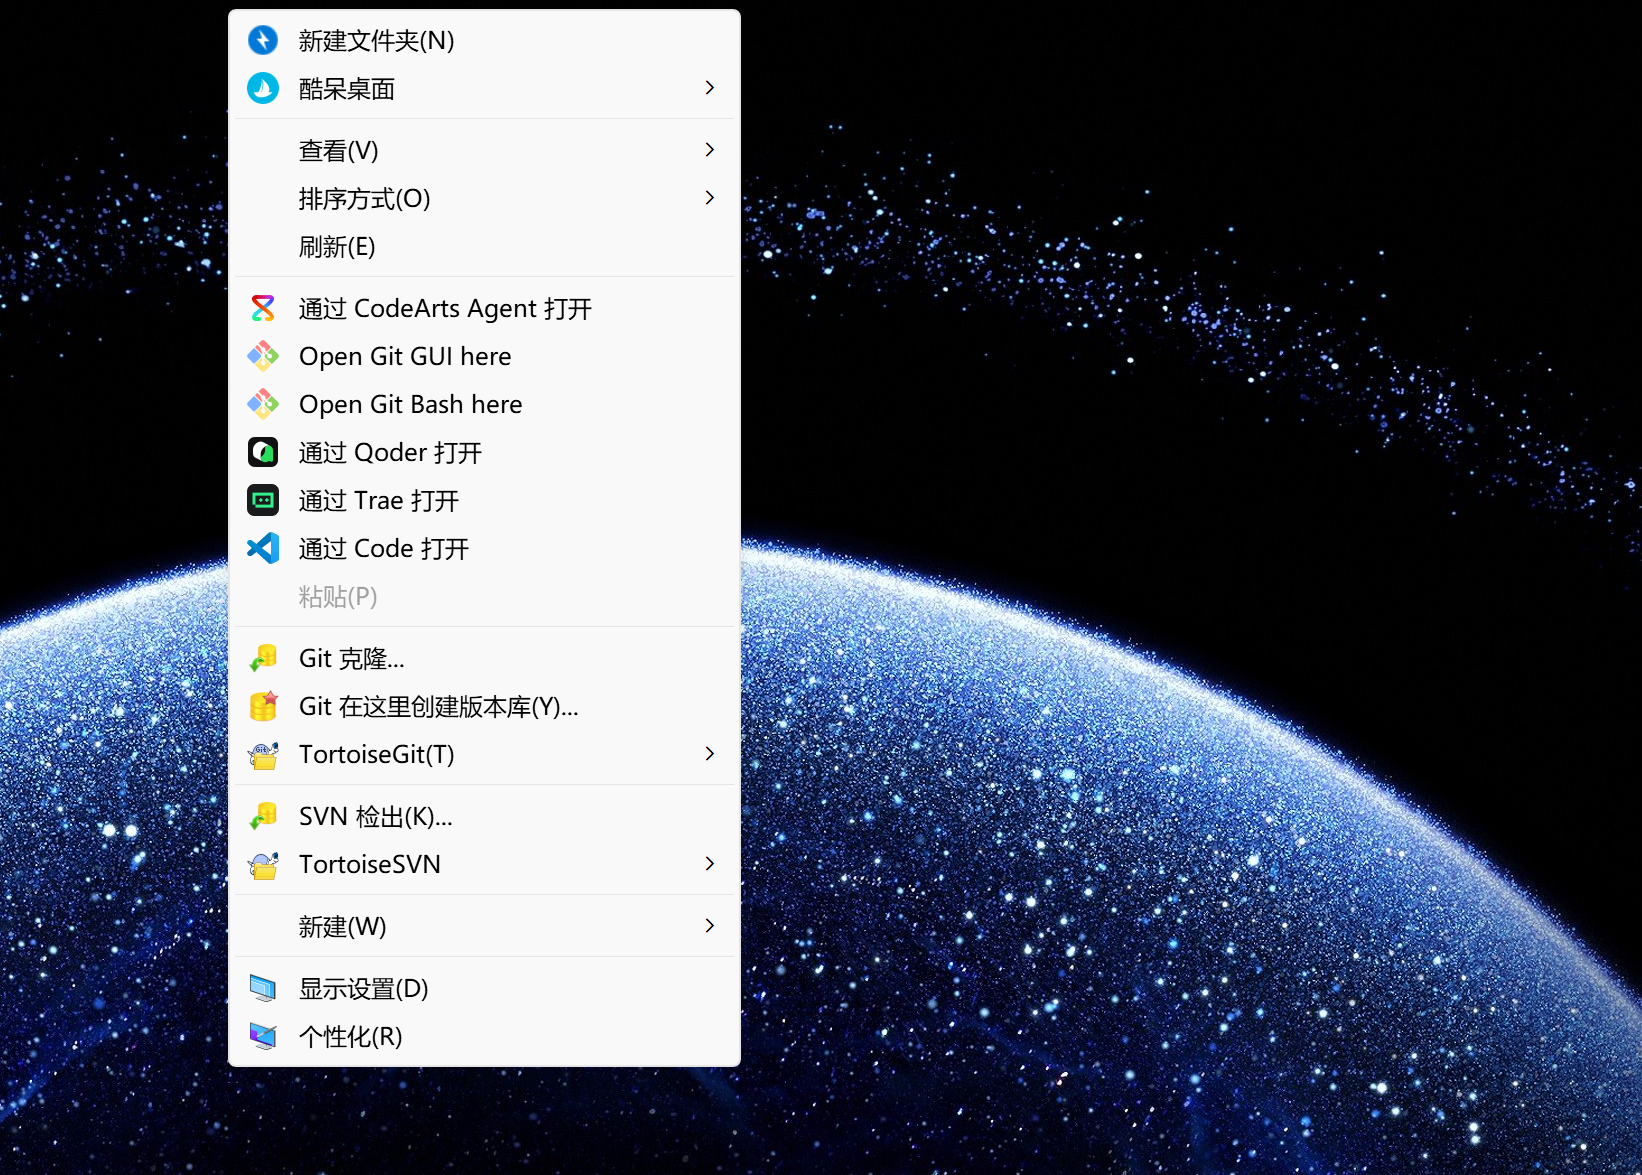The height and width of the screenshot is (1175, 1642).
Task: Expand the 排序方式(O) submenu arrow
Action: tap(710, 198)
